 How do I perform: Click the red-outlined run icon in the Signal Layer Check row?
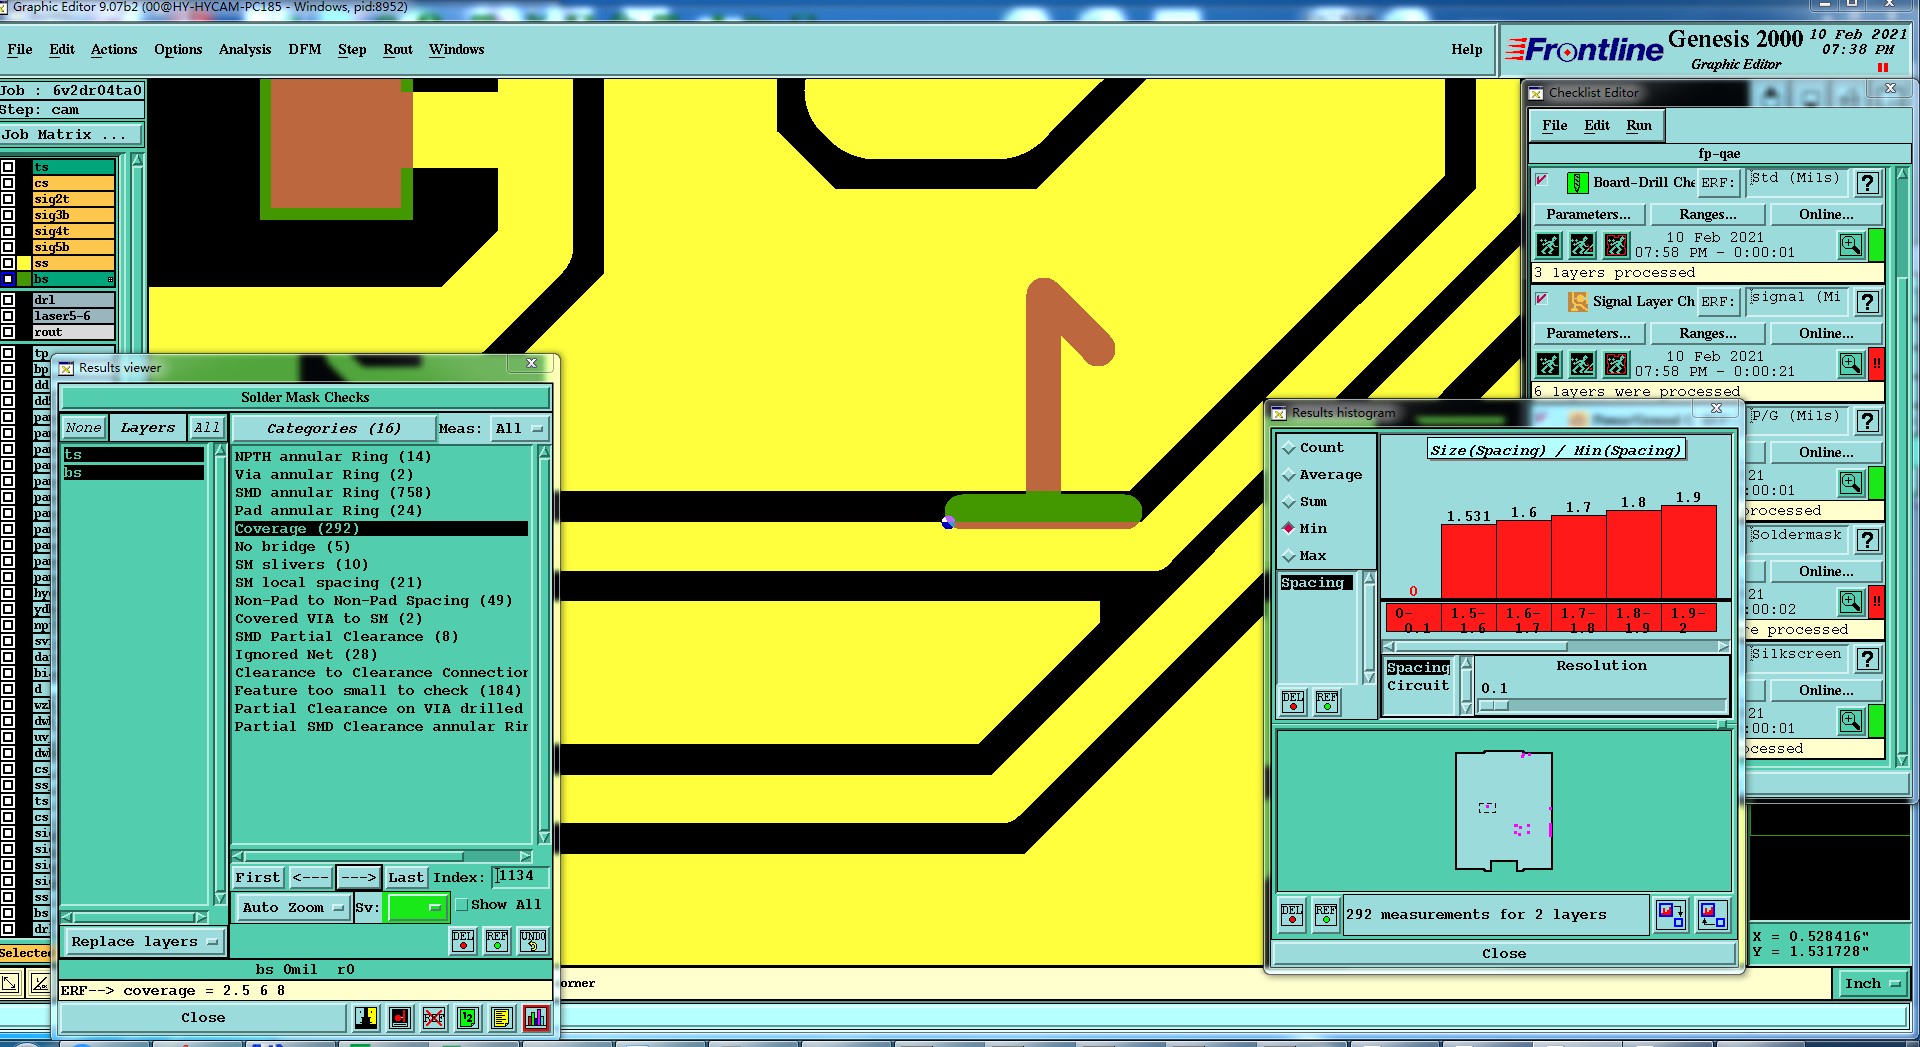[1616, 364]
